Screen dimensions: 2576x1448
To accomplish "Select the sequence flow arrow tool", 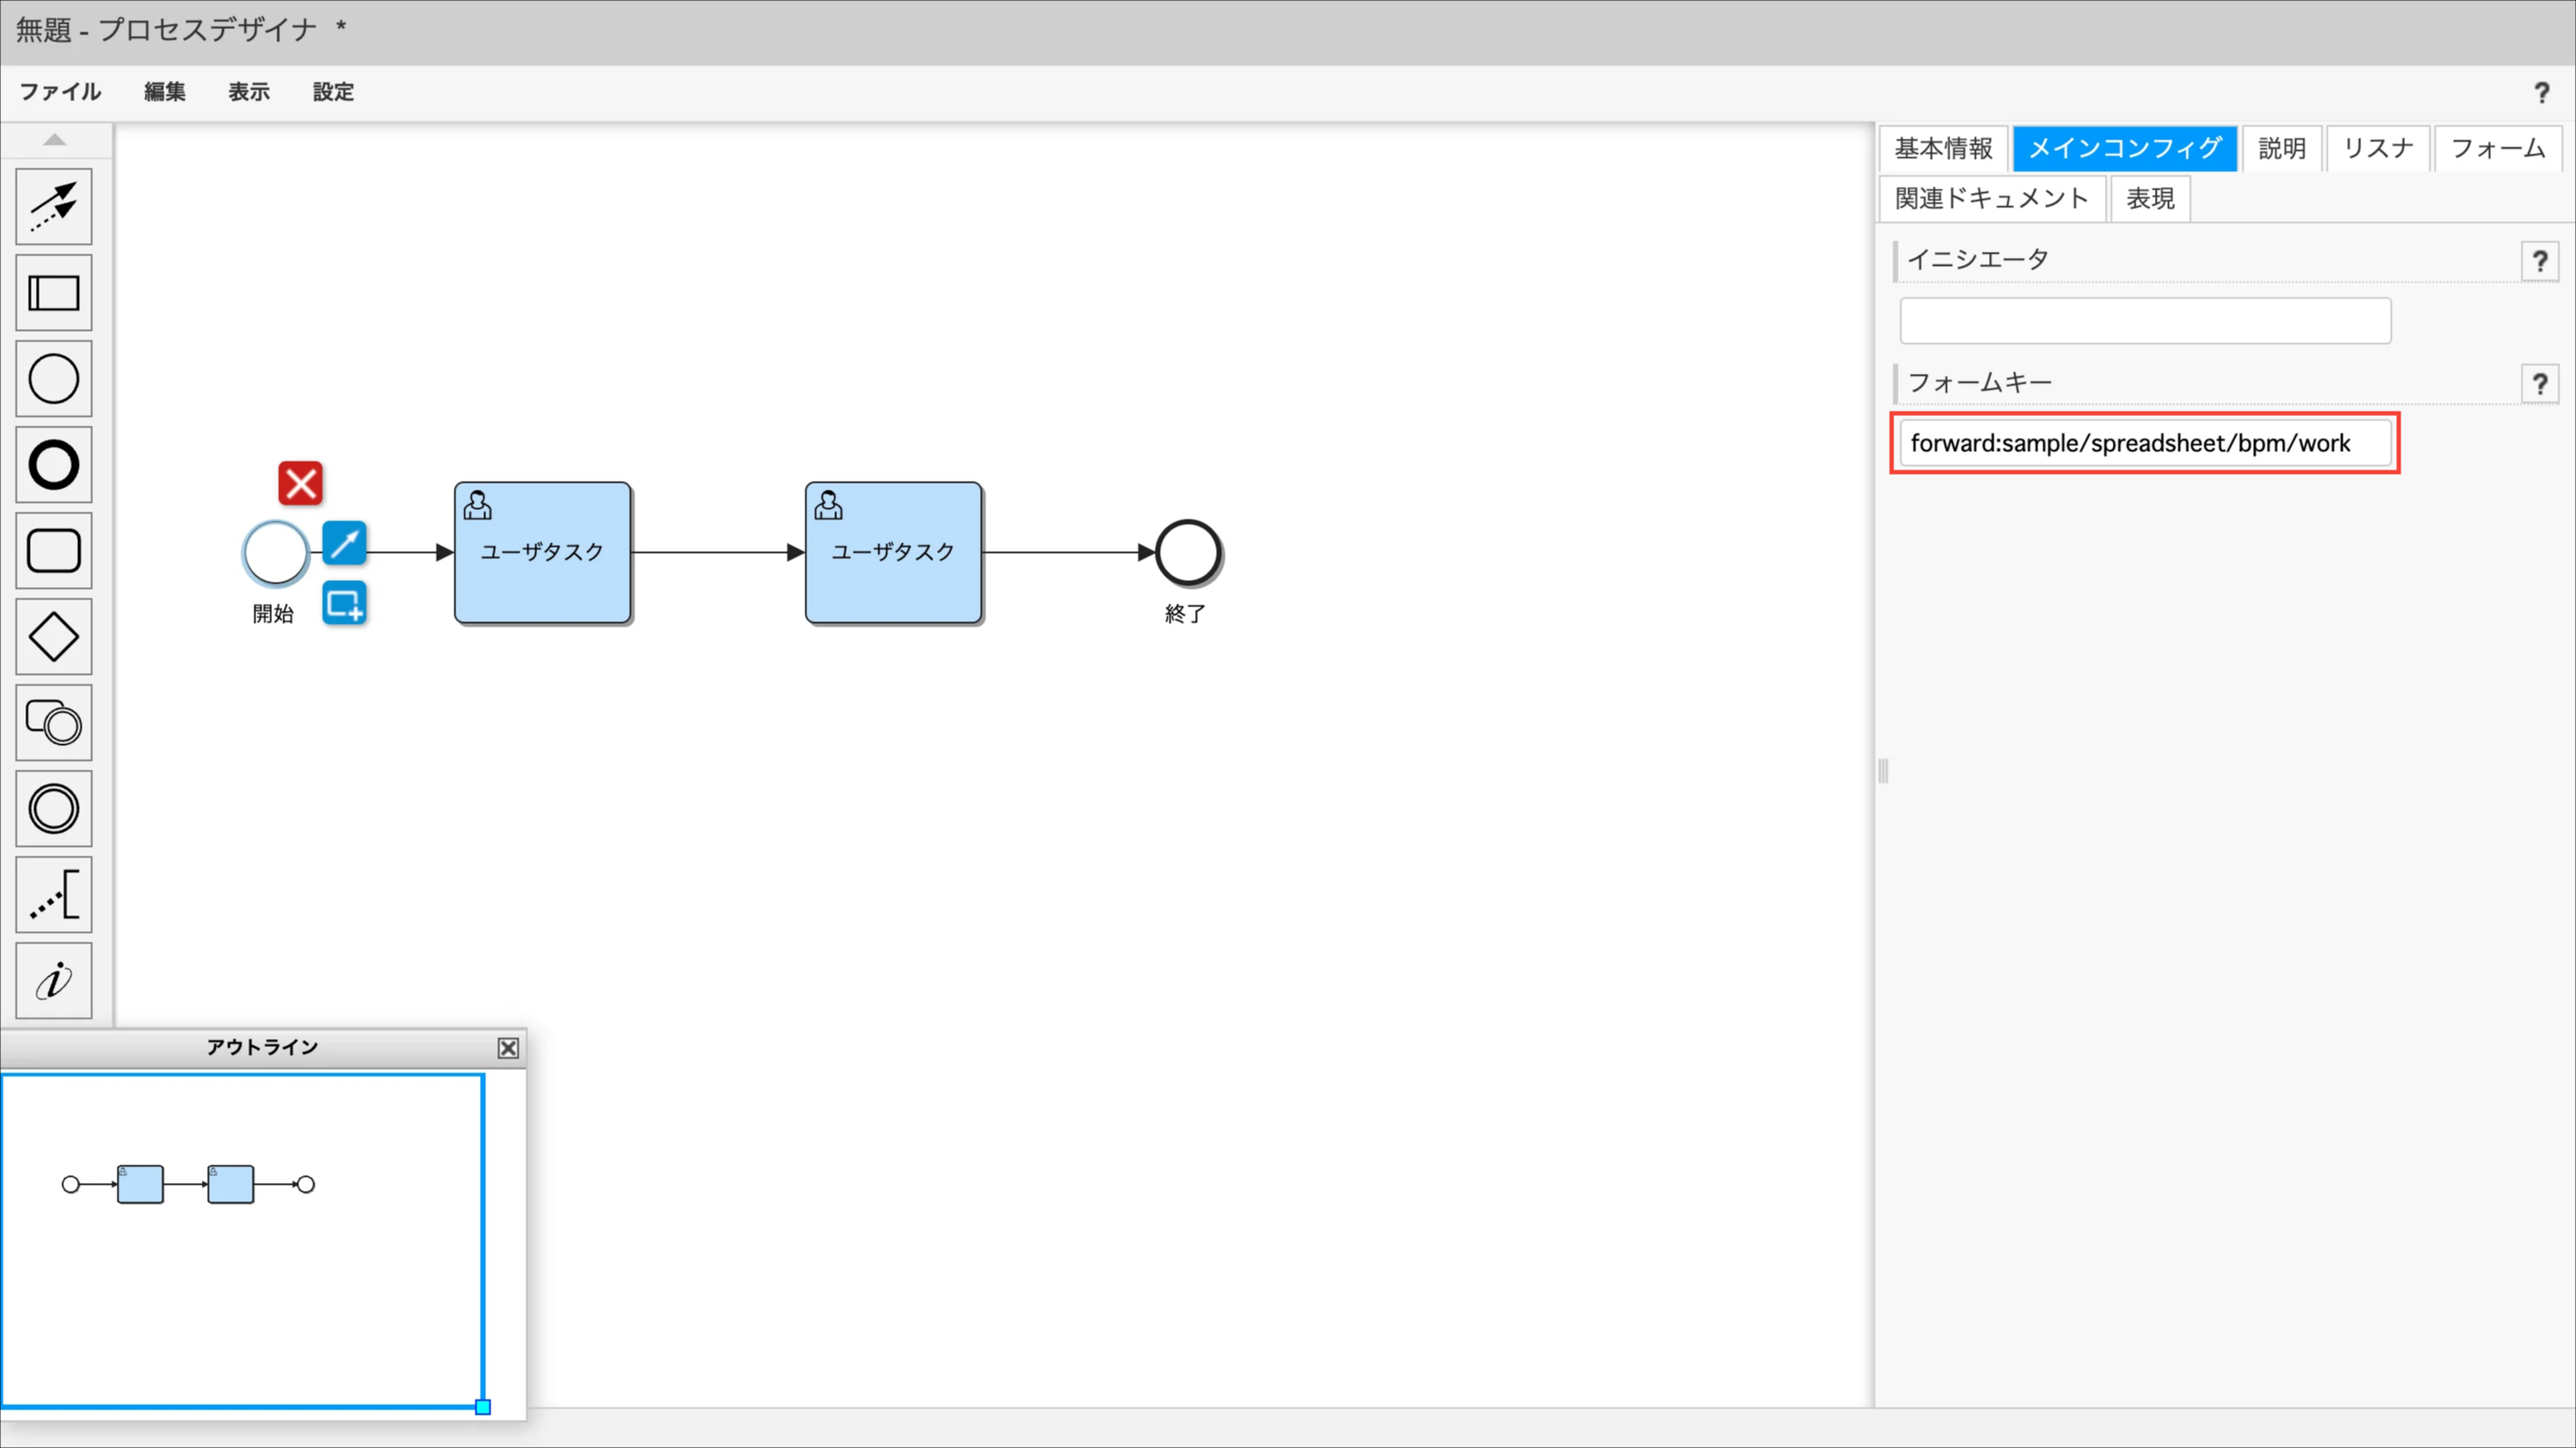I will click(x=54, y=207).
